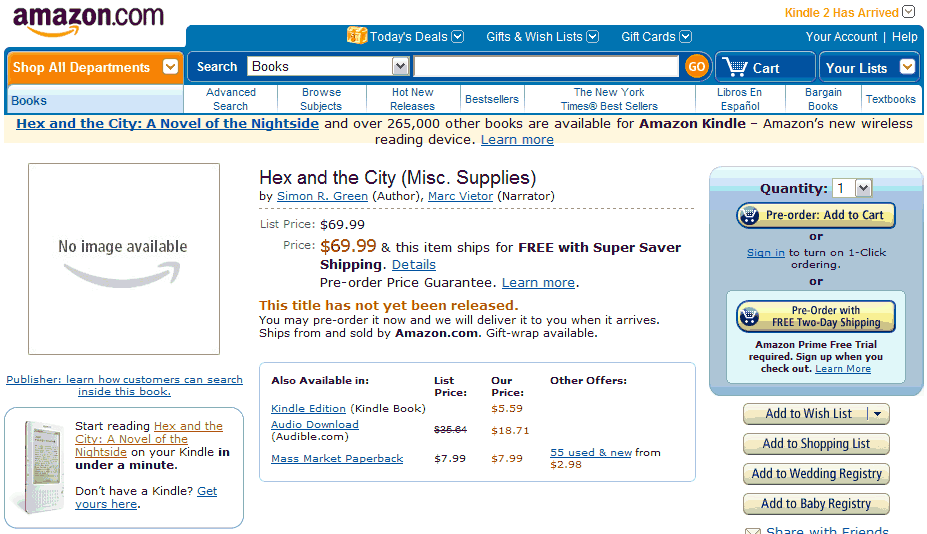Screen dimensions: 927x534
Task: Open the Kindle Edition link
Action: [x=308, y=408]
